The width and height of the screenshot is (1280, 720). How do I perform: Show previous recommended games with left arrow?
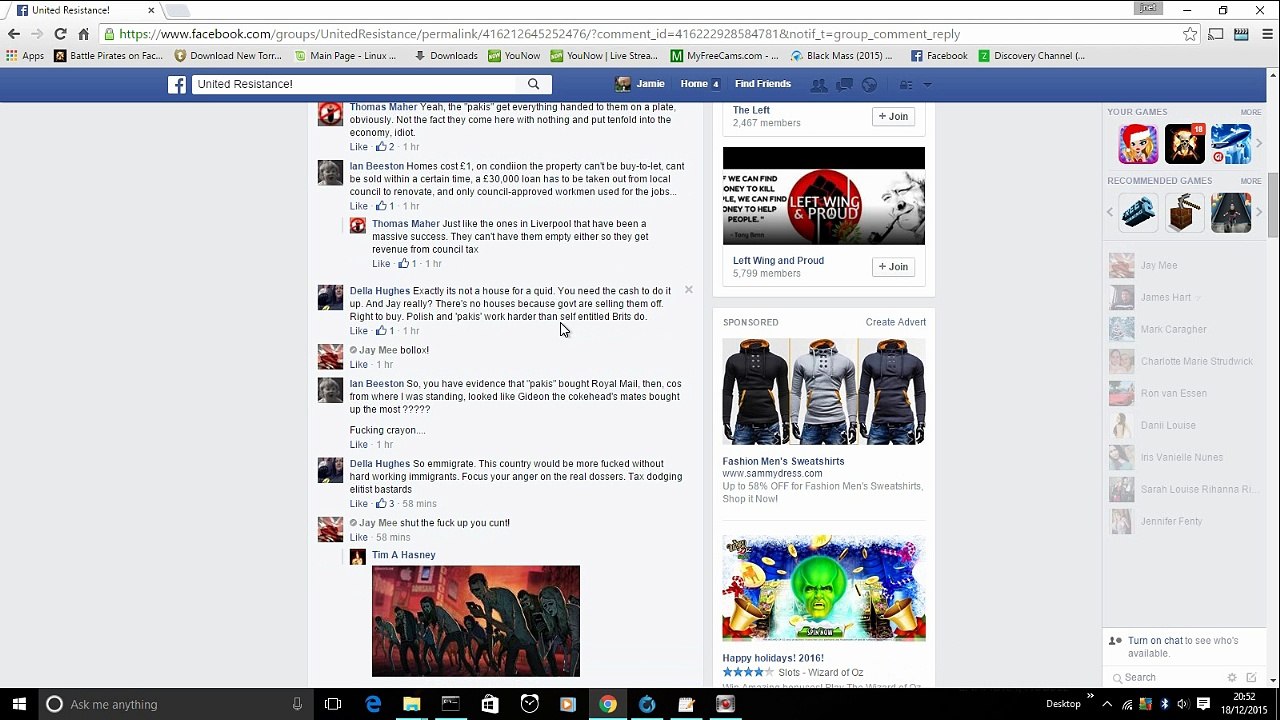[x=1110, y=213]
